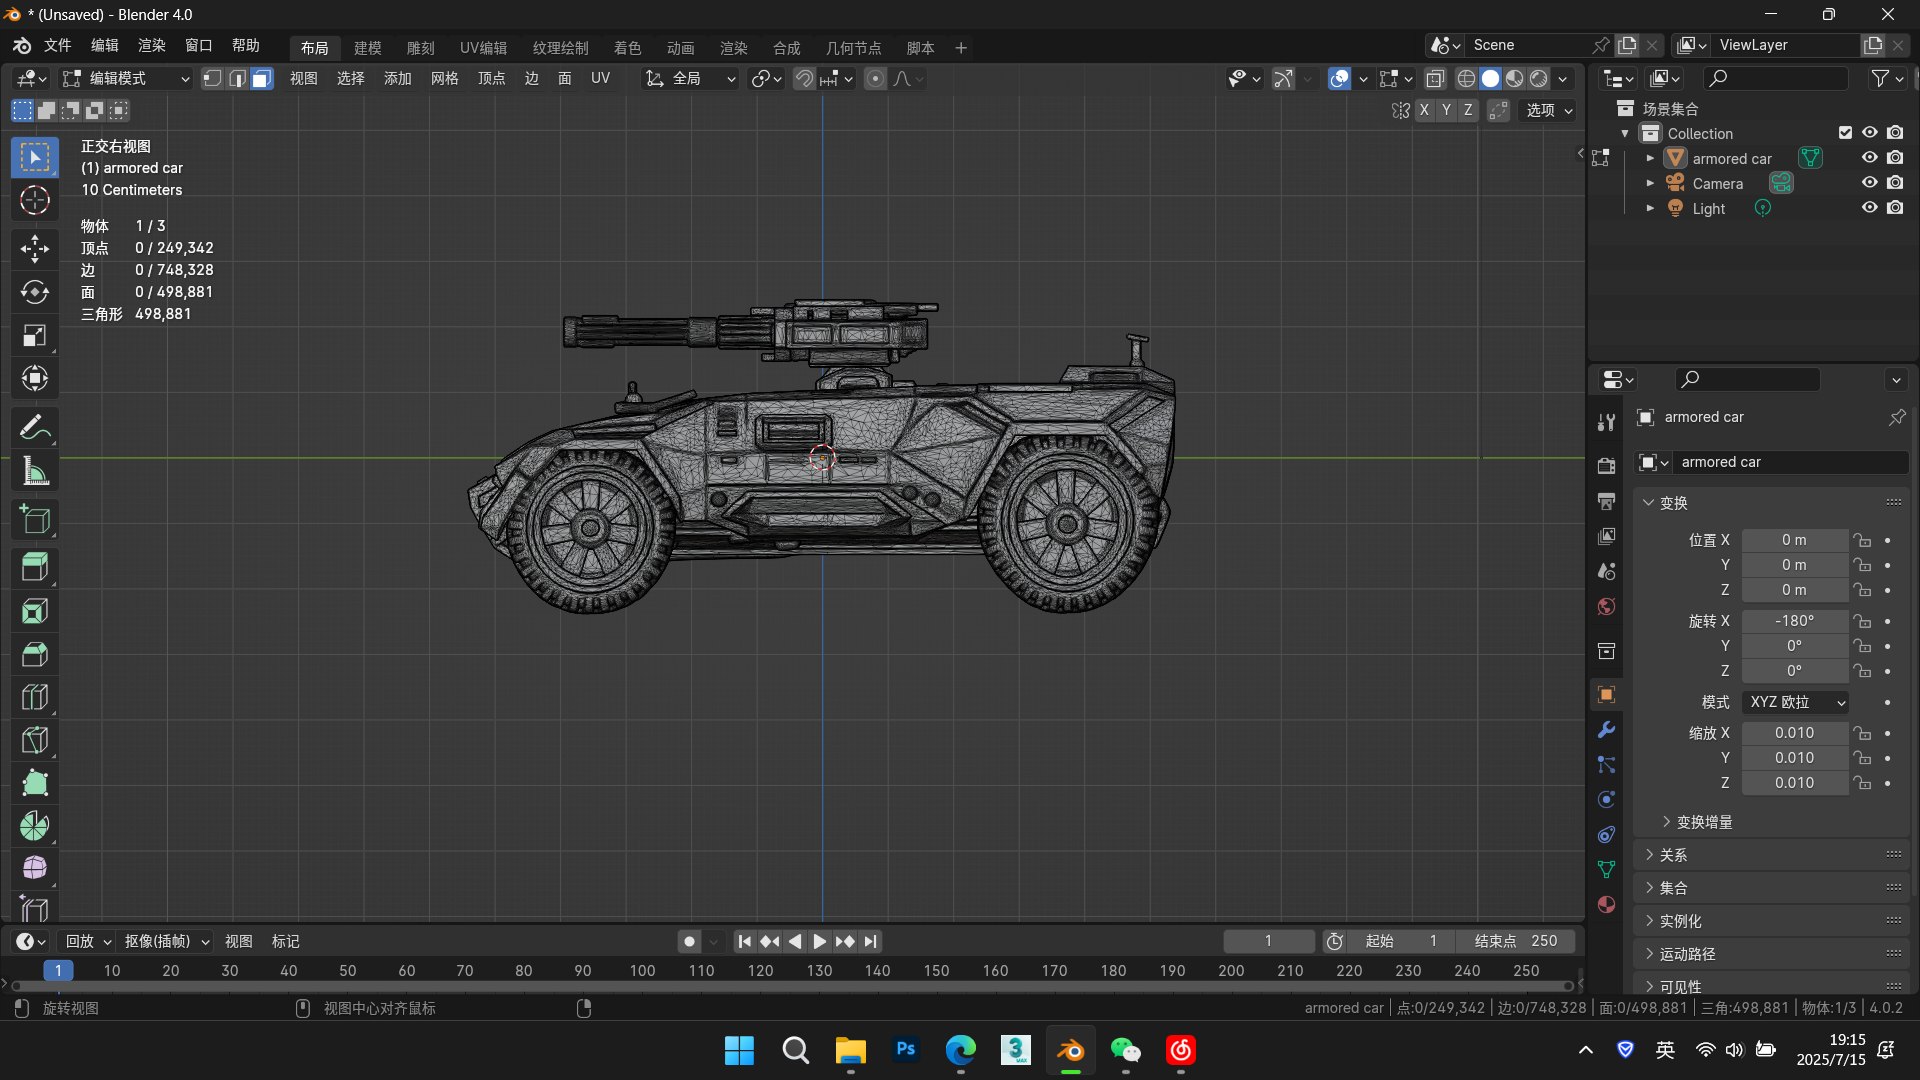The width and height of the screenshot is (1920, 1080).
Task: Play animation in timeline
Action: click(x=819, y=941)
